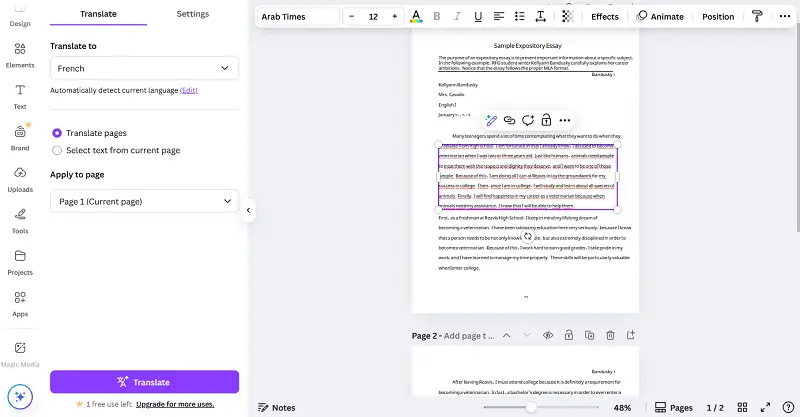Toggle italic formatting
The height and width of the screenshot is (417, 800).
click(x=457, y=16)
